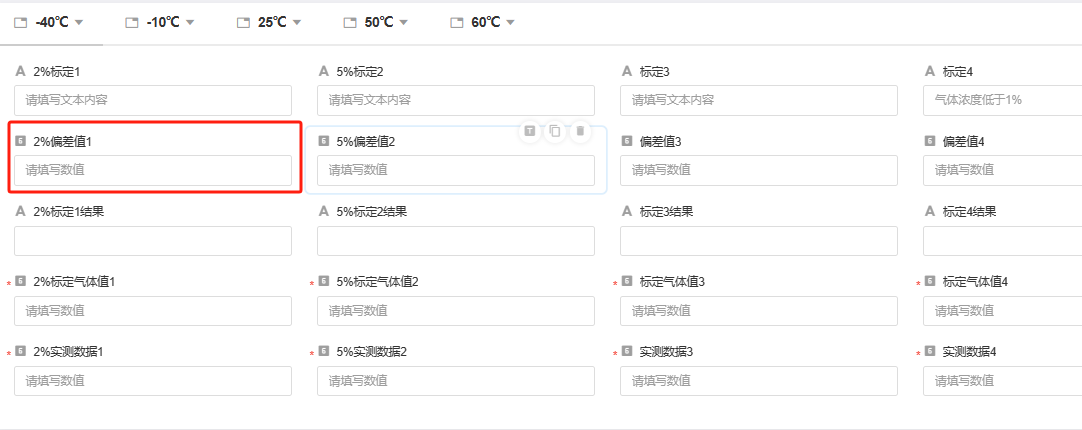Switch to the 50℃ tab
Viewport: 1082px width, 430px height.
[378, 22]
